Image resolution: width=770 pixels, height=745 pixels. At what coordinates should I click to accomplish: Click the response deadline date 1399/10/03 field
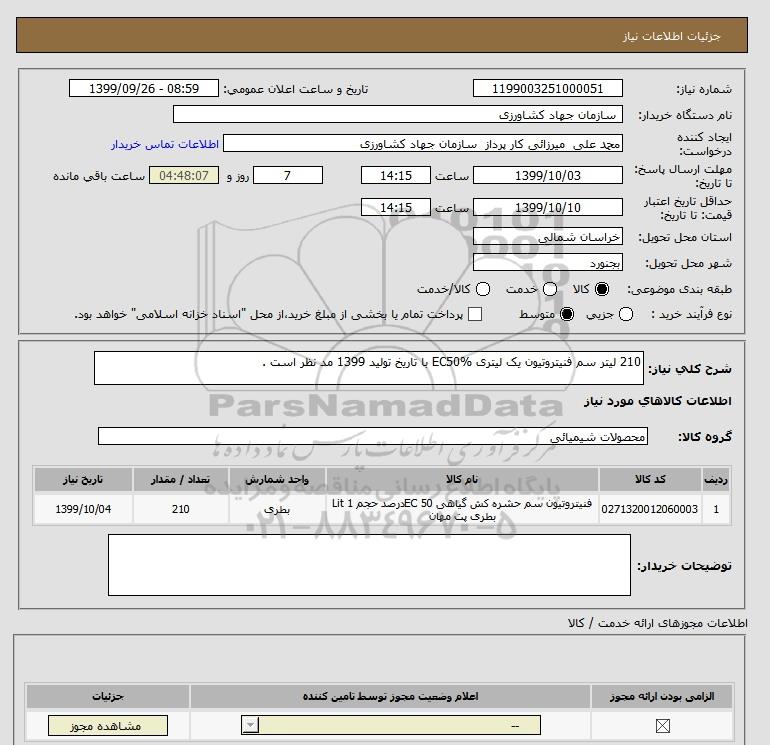pos(546,175)
